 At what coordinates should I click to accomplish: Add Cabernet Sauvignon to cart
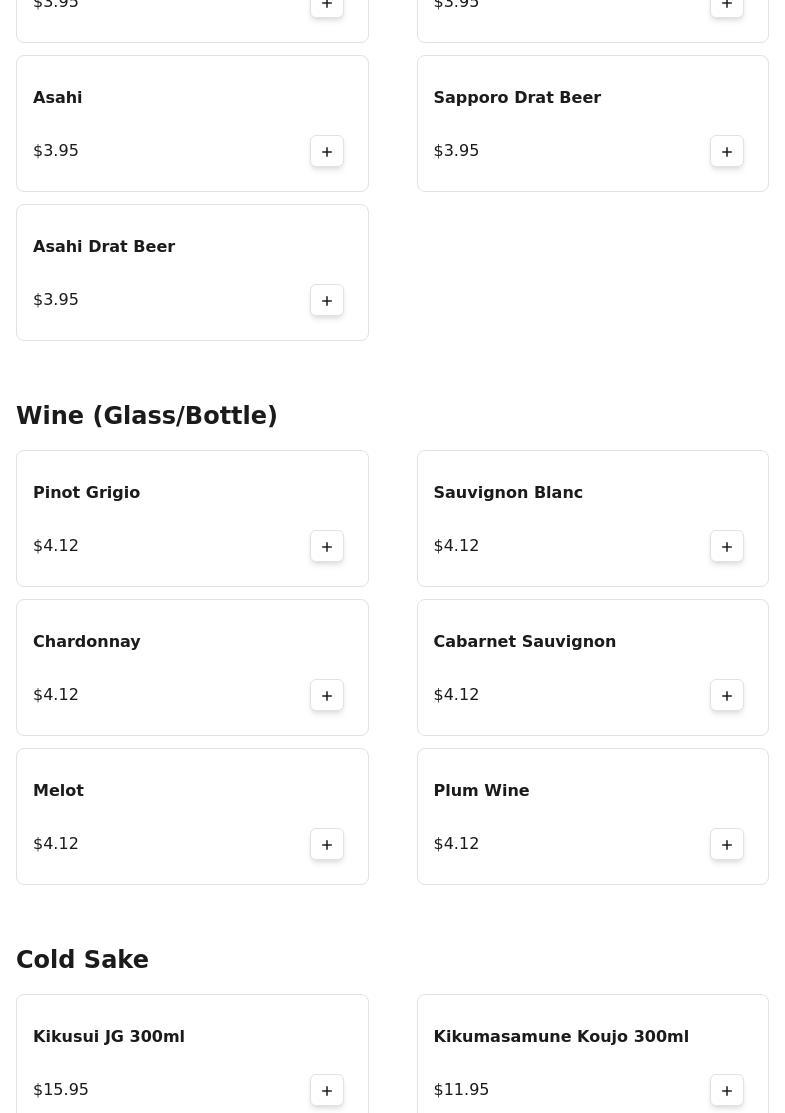point(727,695)
